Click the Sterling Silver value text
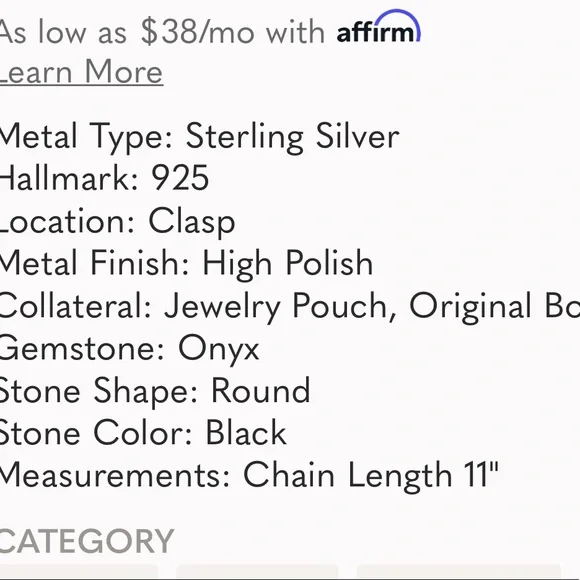This screenshot has height=580, width=580. point(292,137)
